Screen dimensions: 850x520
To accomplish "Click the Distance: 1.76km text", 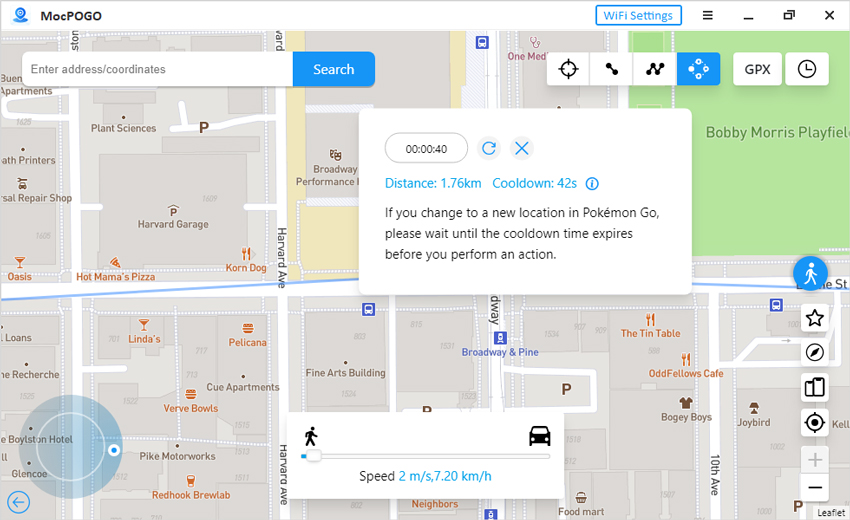I will click(x=433, y=183).
